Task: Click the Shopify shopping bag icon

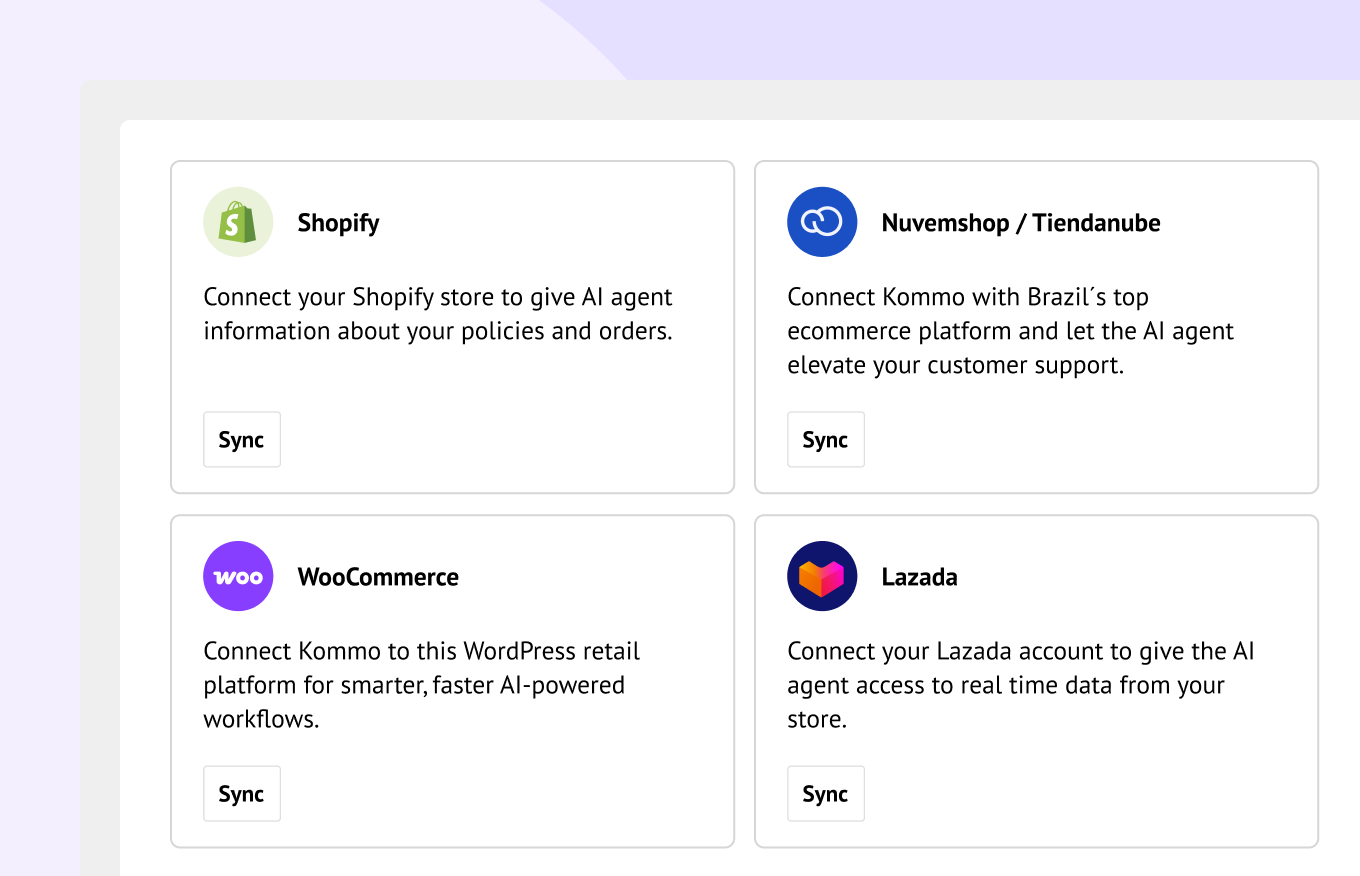Action: click(238, 222)
